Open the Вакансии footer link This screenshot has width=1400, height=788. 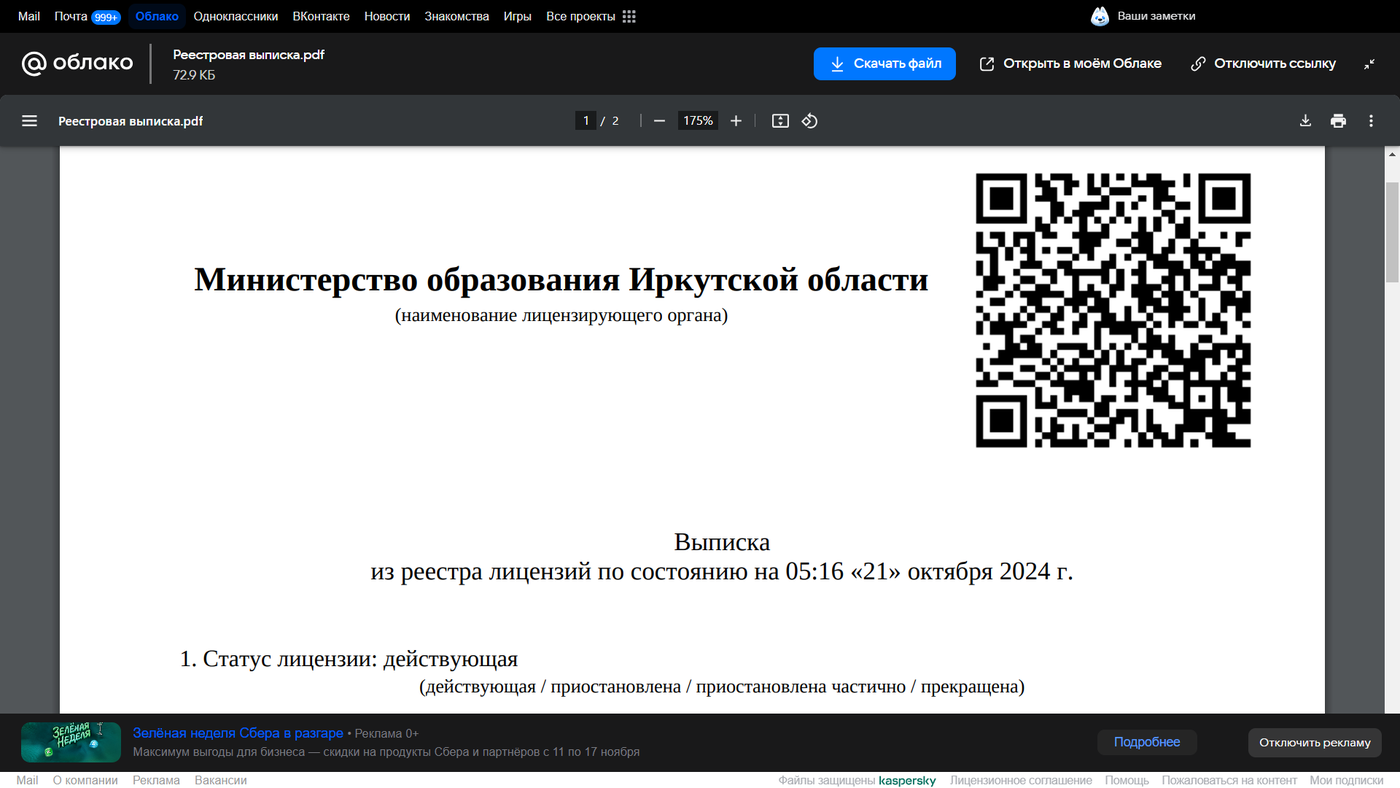click(x=221, y=780)
